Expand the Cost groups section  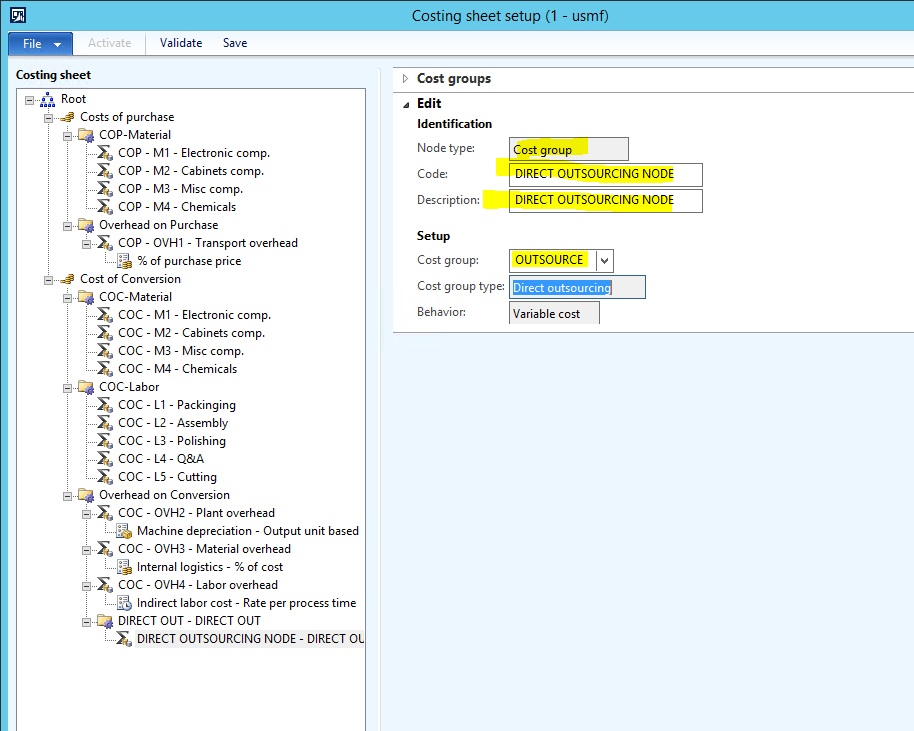pyautogui.click(x=406, y=79)
